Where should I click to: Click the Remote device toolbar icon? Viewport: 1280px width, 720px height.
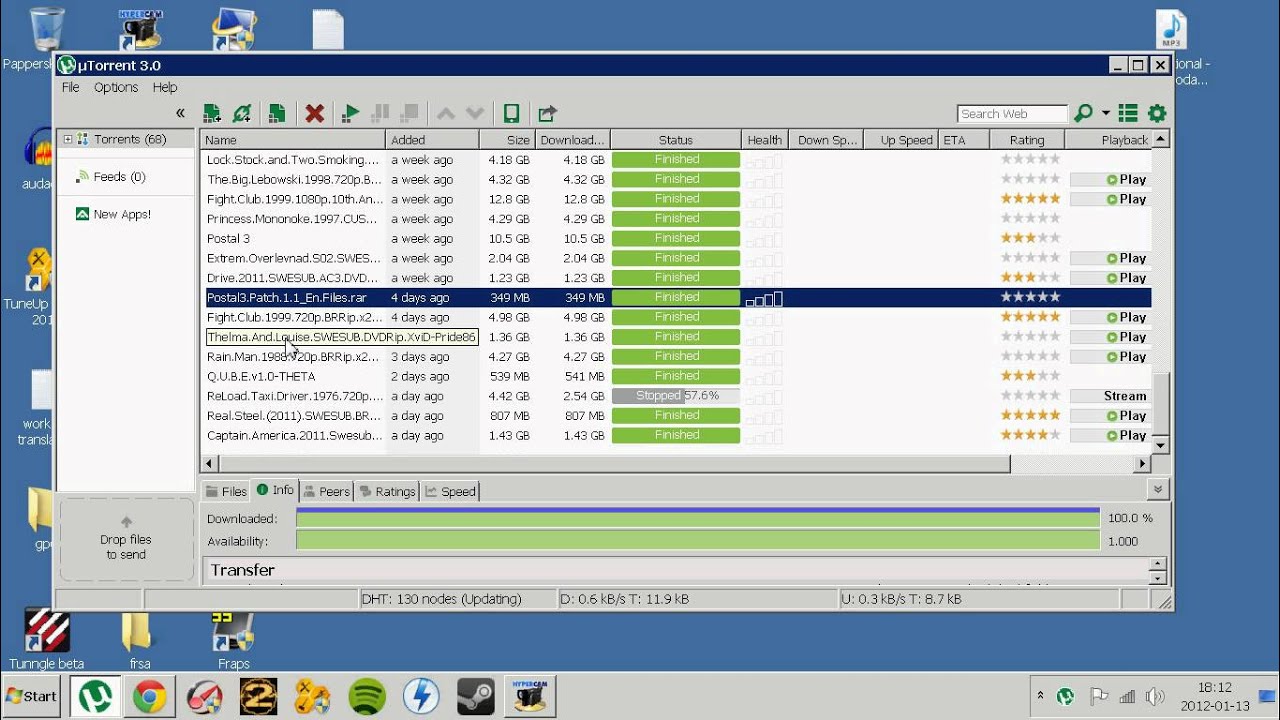coord(511,113)
